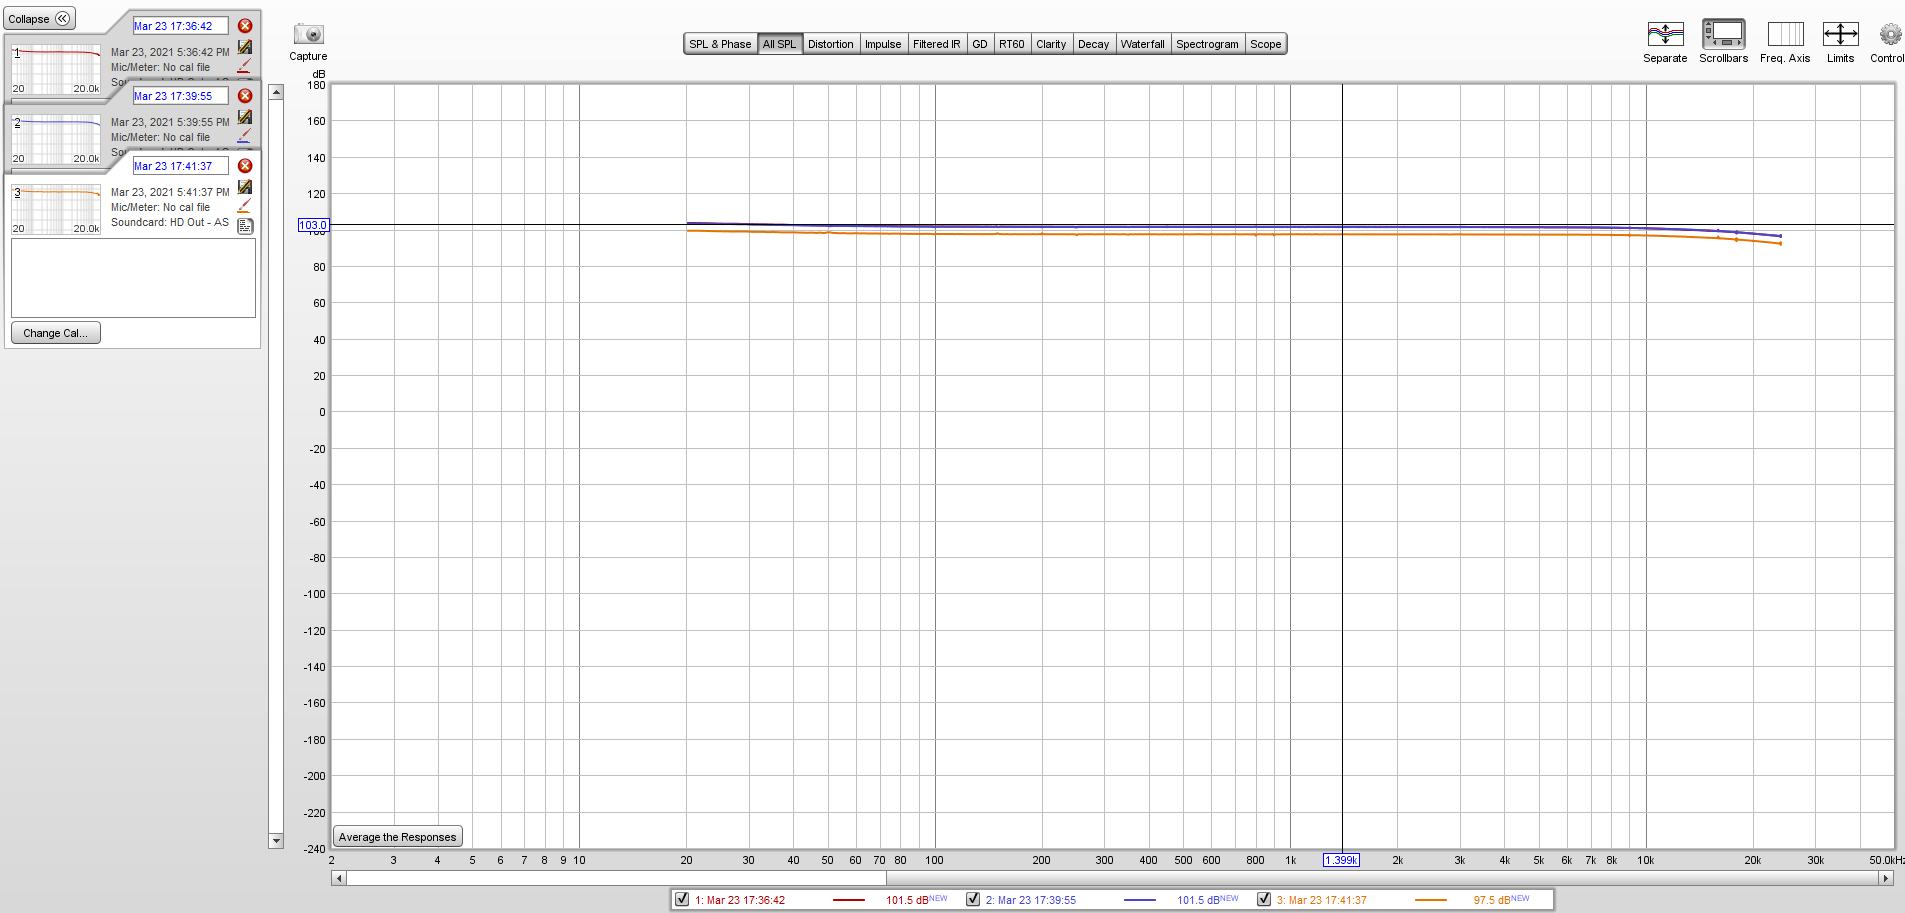This screenshot has height=913, width=1905.
Task: Open the Distortion tab
Action: pos(831,44)
